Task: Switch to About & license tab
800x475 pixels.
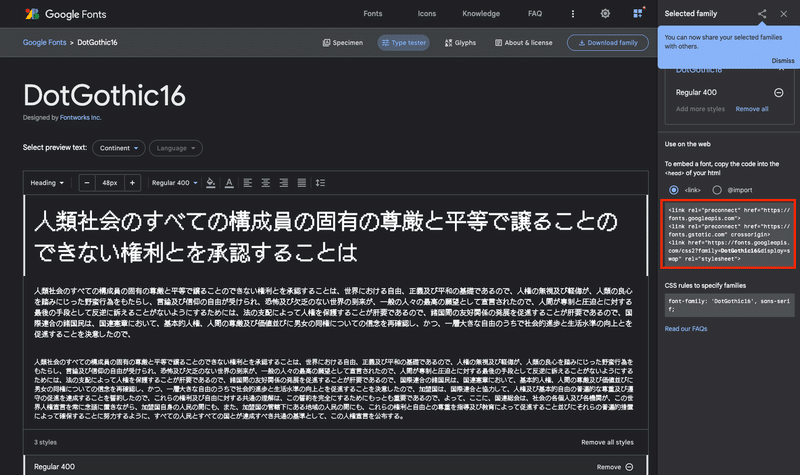Action: [x=523, y=43]
